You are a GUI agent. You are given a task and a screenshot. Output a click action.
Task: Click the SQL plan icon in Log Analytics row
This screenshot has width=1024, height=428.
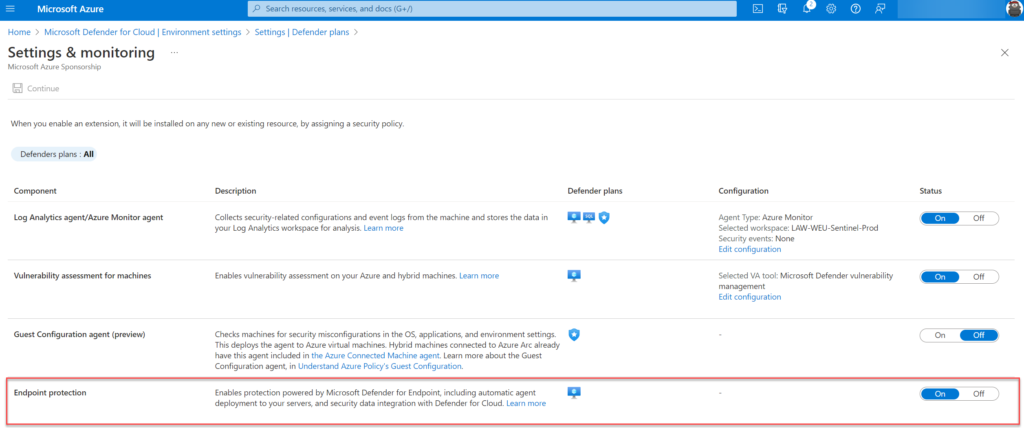point(589,218)
